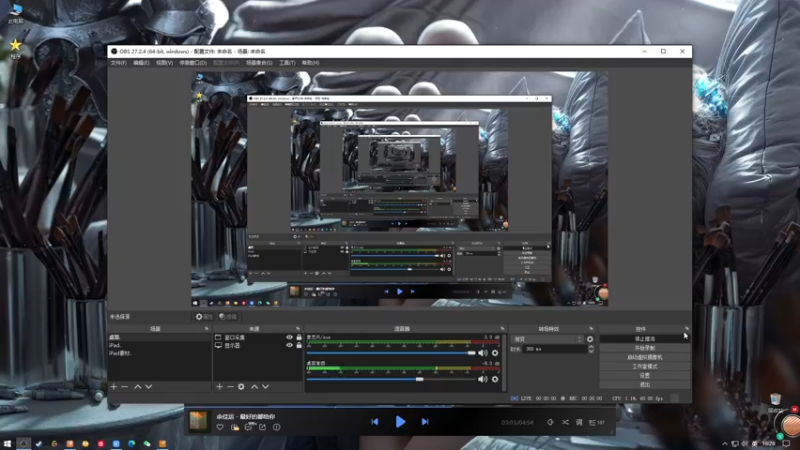The image size is (800, 450).
Task: Undock the 场景 scenes panel
Action: point(207,329)
